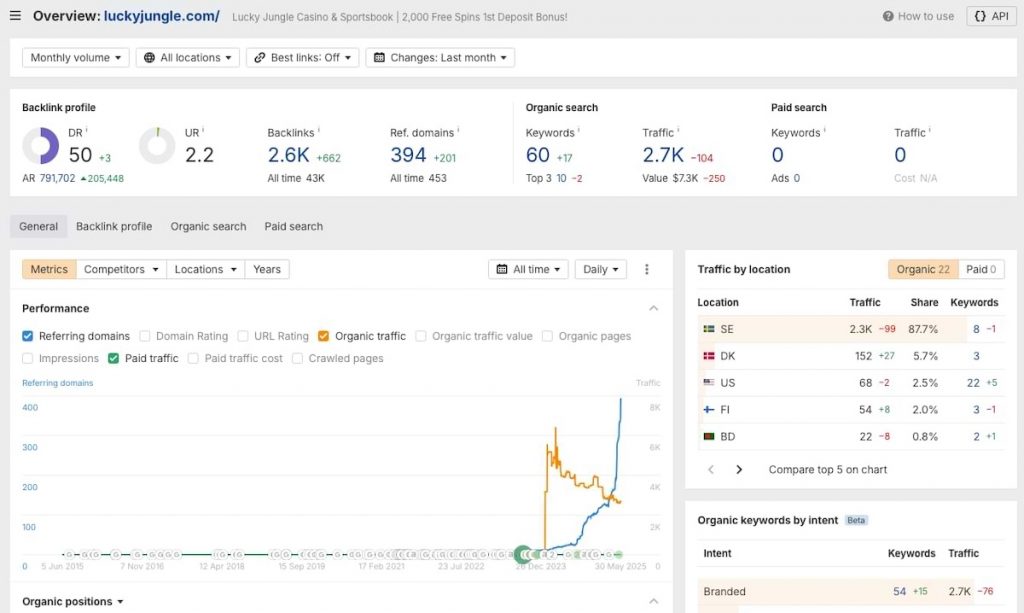Click the large green timeline marker
This screenshot has height=613, width=1024.
pos(523,555)
